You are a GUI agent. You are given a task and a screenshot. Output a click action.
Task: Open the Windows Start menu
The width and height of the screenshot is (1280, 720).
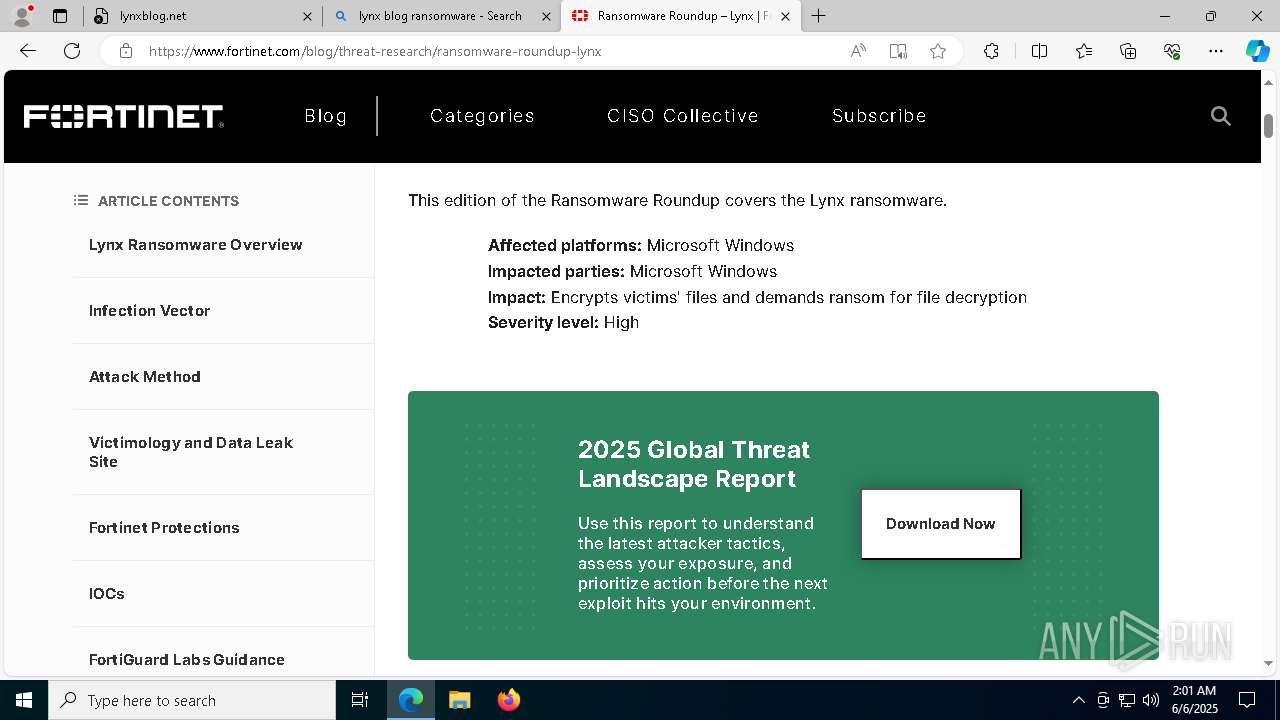click(x=24, y=700)
